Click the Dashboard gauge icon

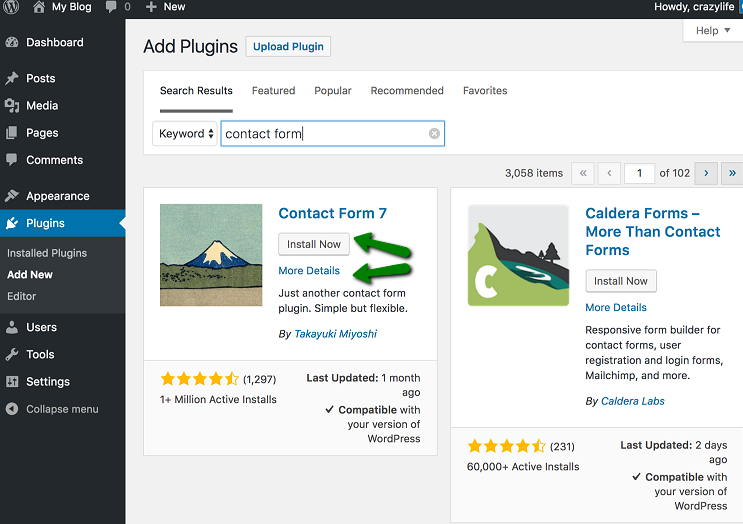tap(12, 42)
